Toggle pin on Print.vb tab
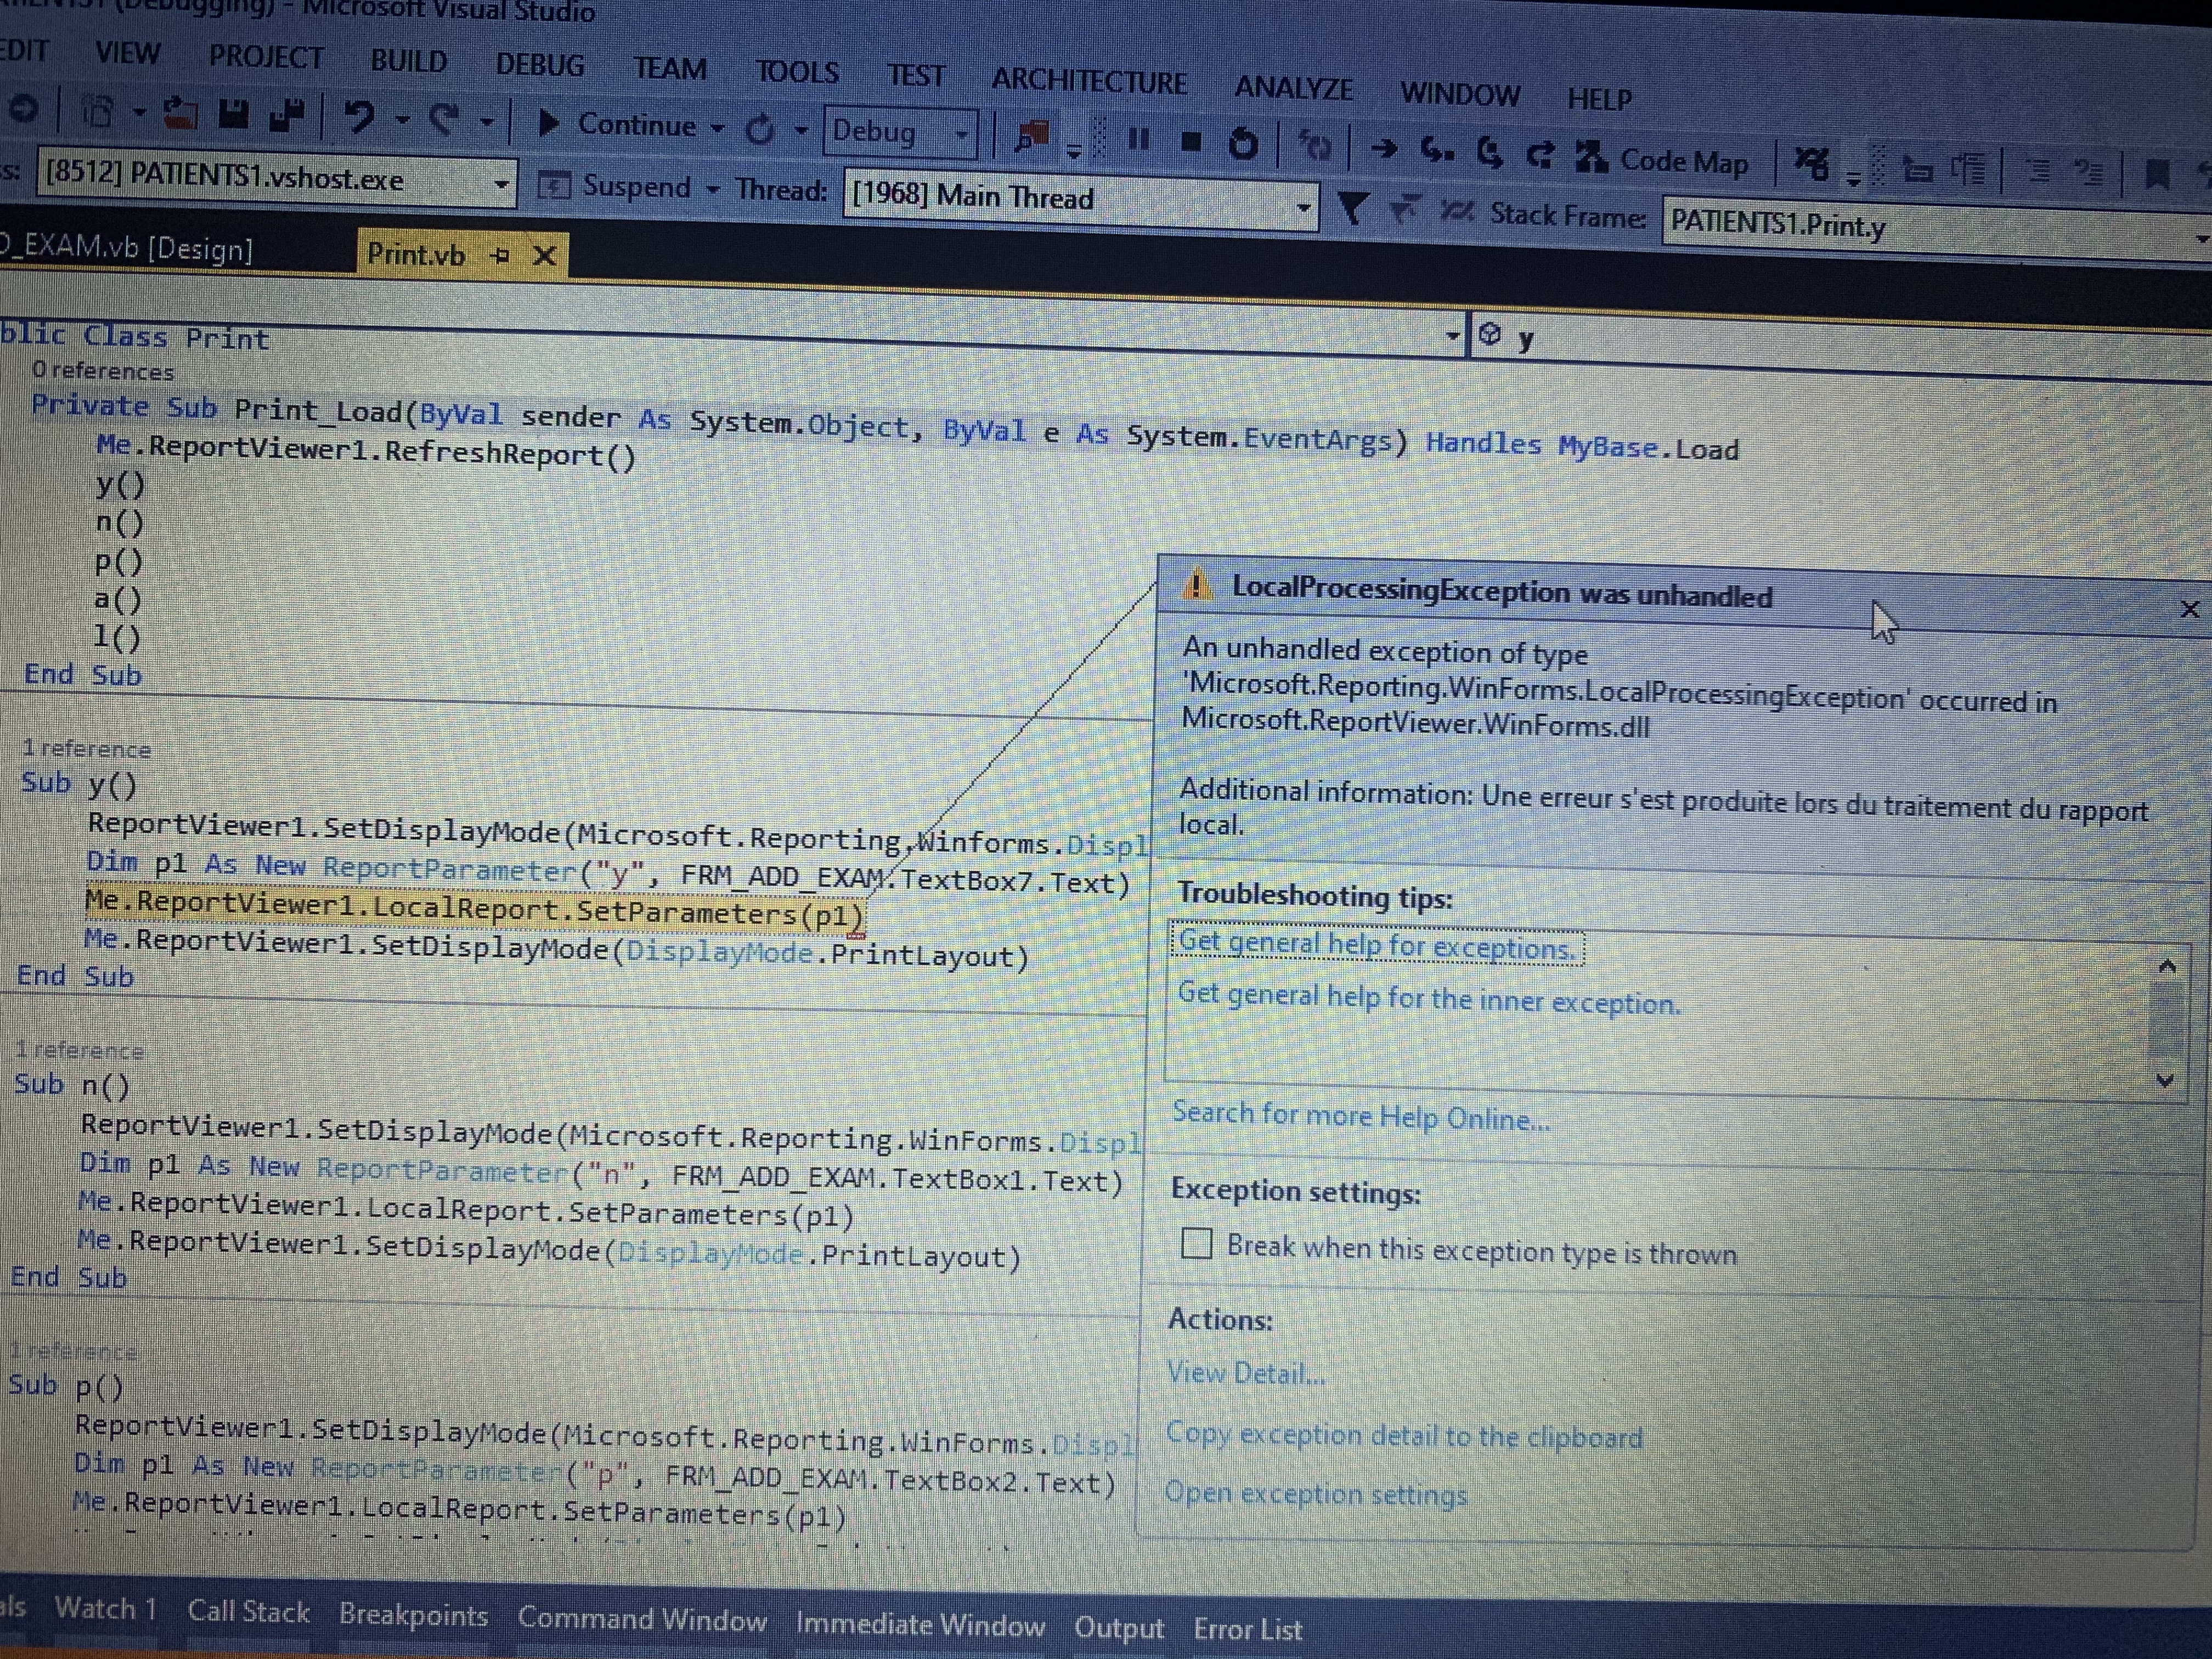The width and height of the screenshot is (2212, 1659). click(501, 256)
